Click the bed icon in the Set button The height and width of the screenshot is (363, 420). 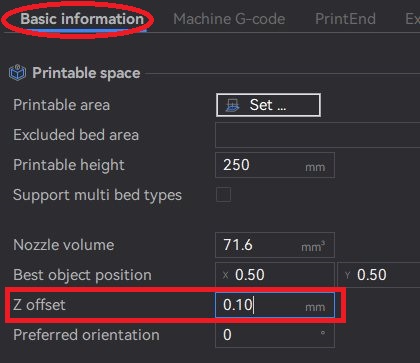point(232,105)
